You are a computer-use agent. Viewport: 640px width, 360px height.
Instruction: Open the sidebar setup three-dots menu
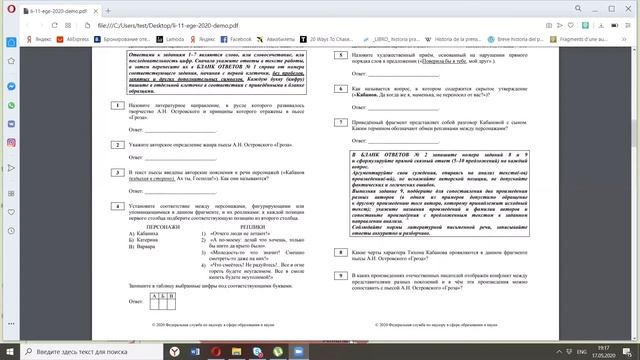click(11, 324)
